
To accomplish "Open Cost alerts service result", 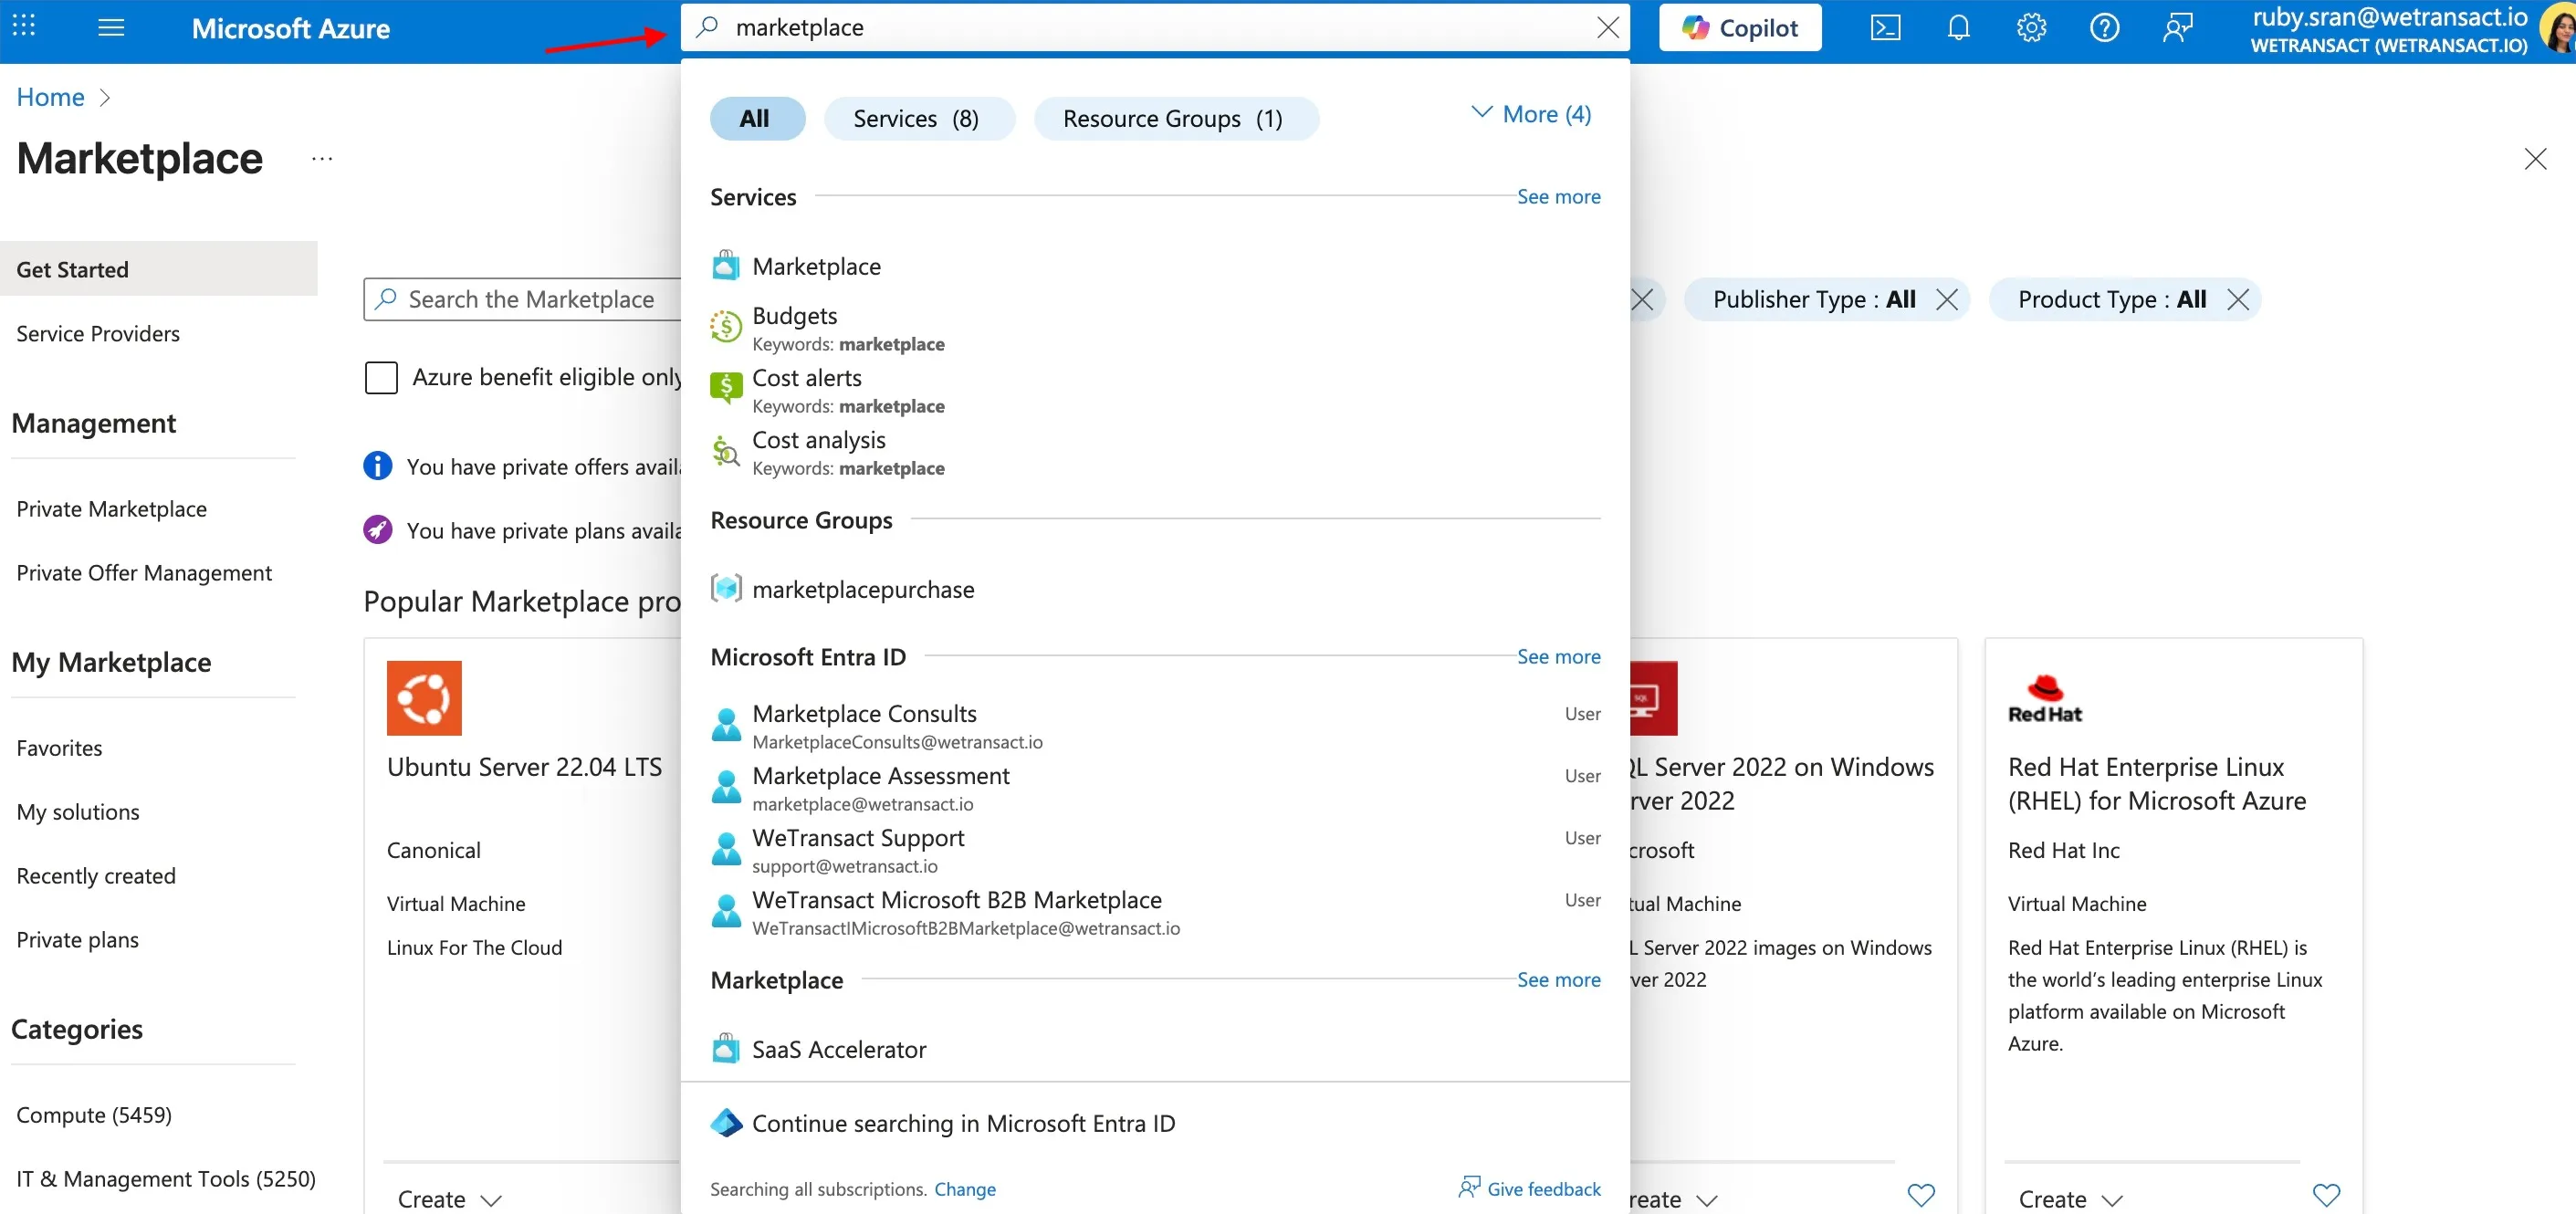I will (1155, 391).
